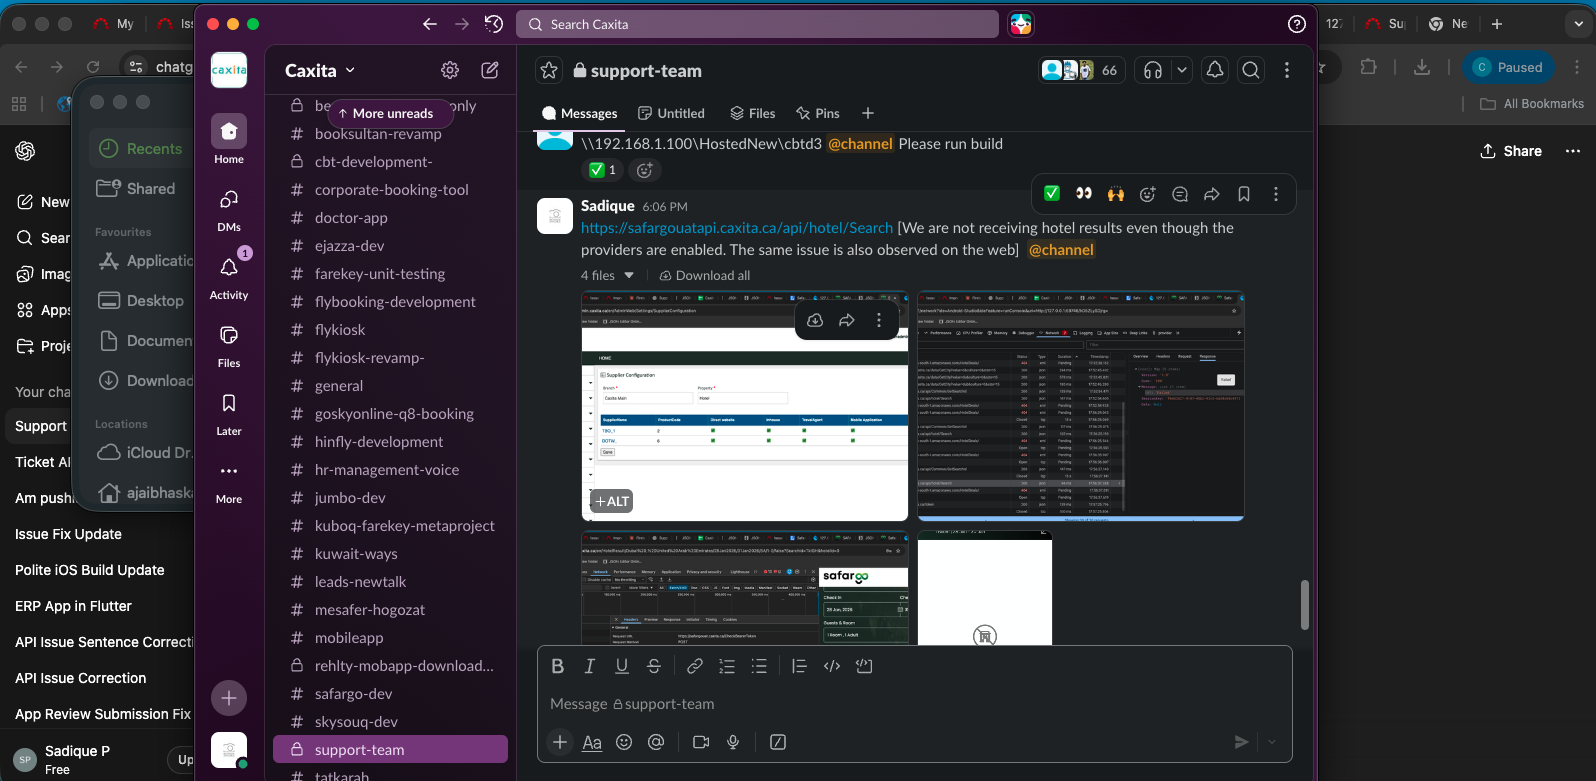This screenshot has height=781, width=1596.
Task: Open the safargouatapi hotel Search link
Action: [x=737, y=228]
